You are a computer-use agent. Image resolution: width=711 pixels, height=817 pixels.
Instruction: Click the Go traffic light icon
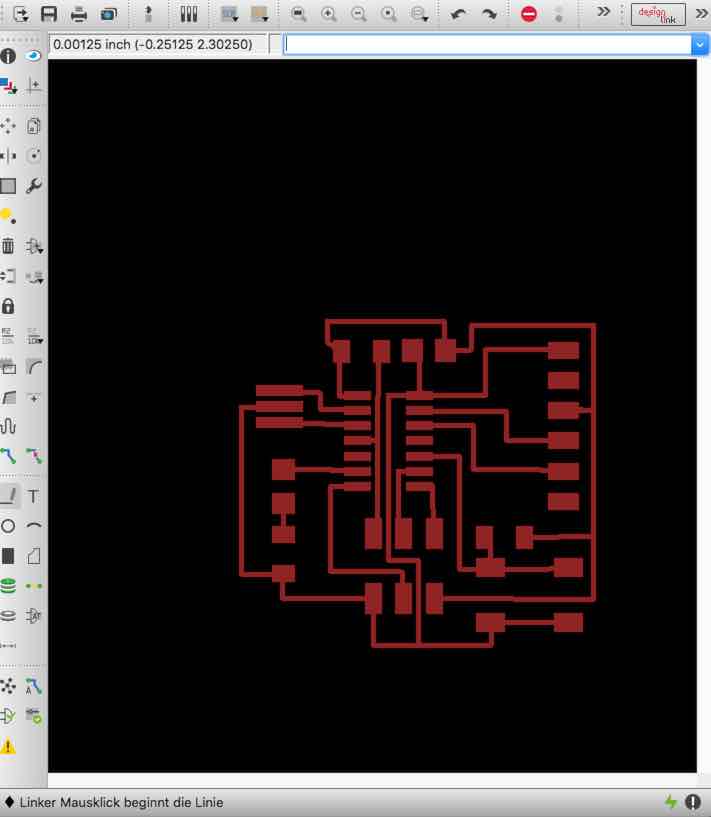(559, 14)
